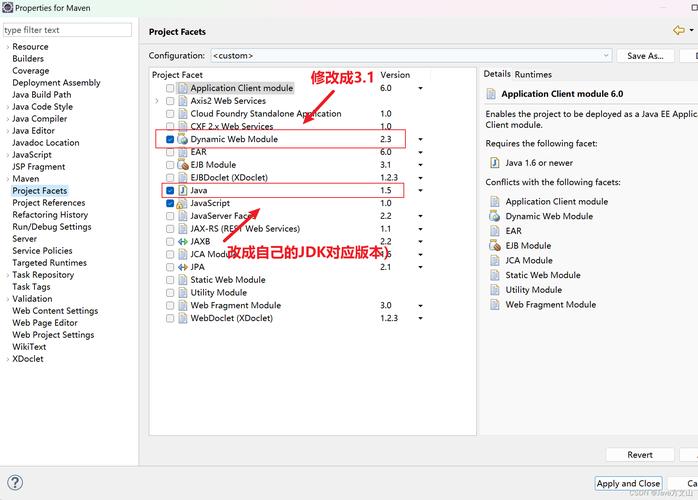The width and height of the screenshot is (698, 500).
Task: Click the conflicts list JCA Module icon
Action: 495,260
